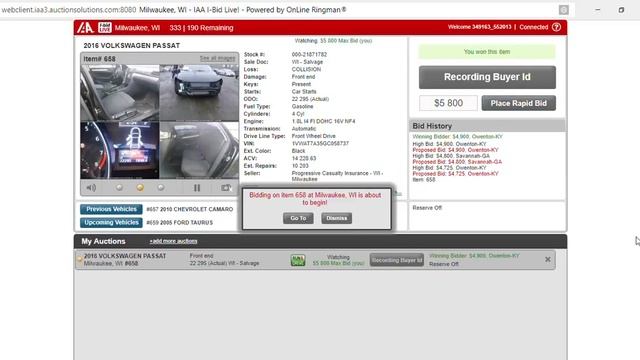View the rear seat interior thumbnail
The image size is (640, 360).
[199, 150]
